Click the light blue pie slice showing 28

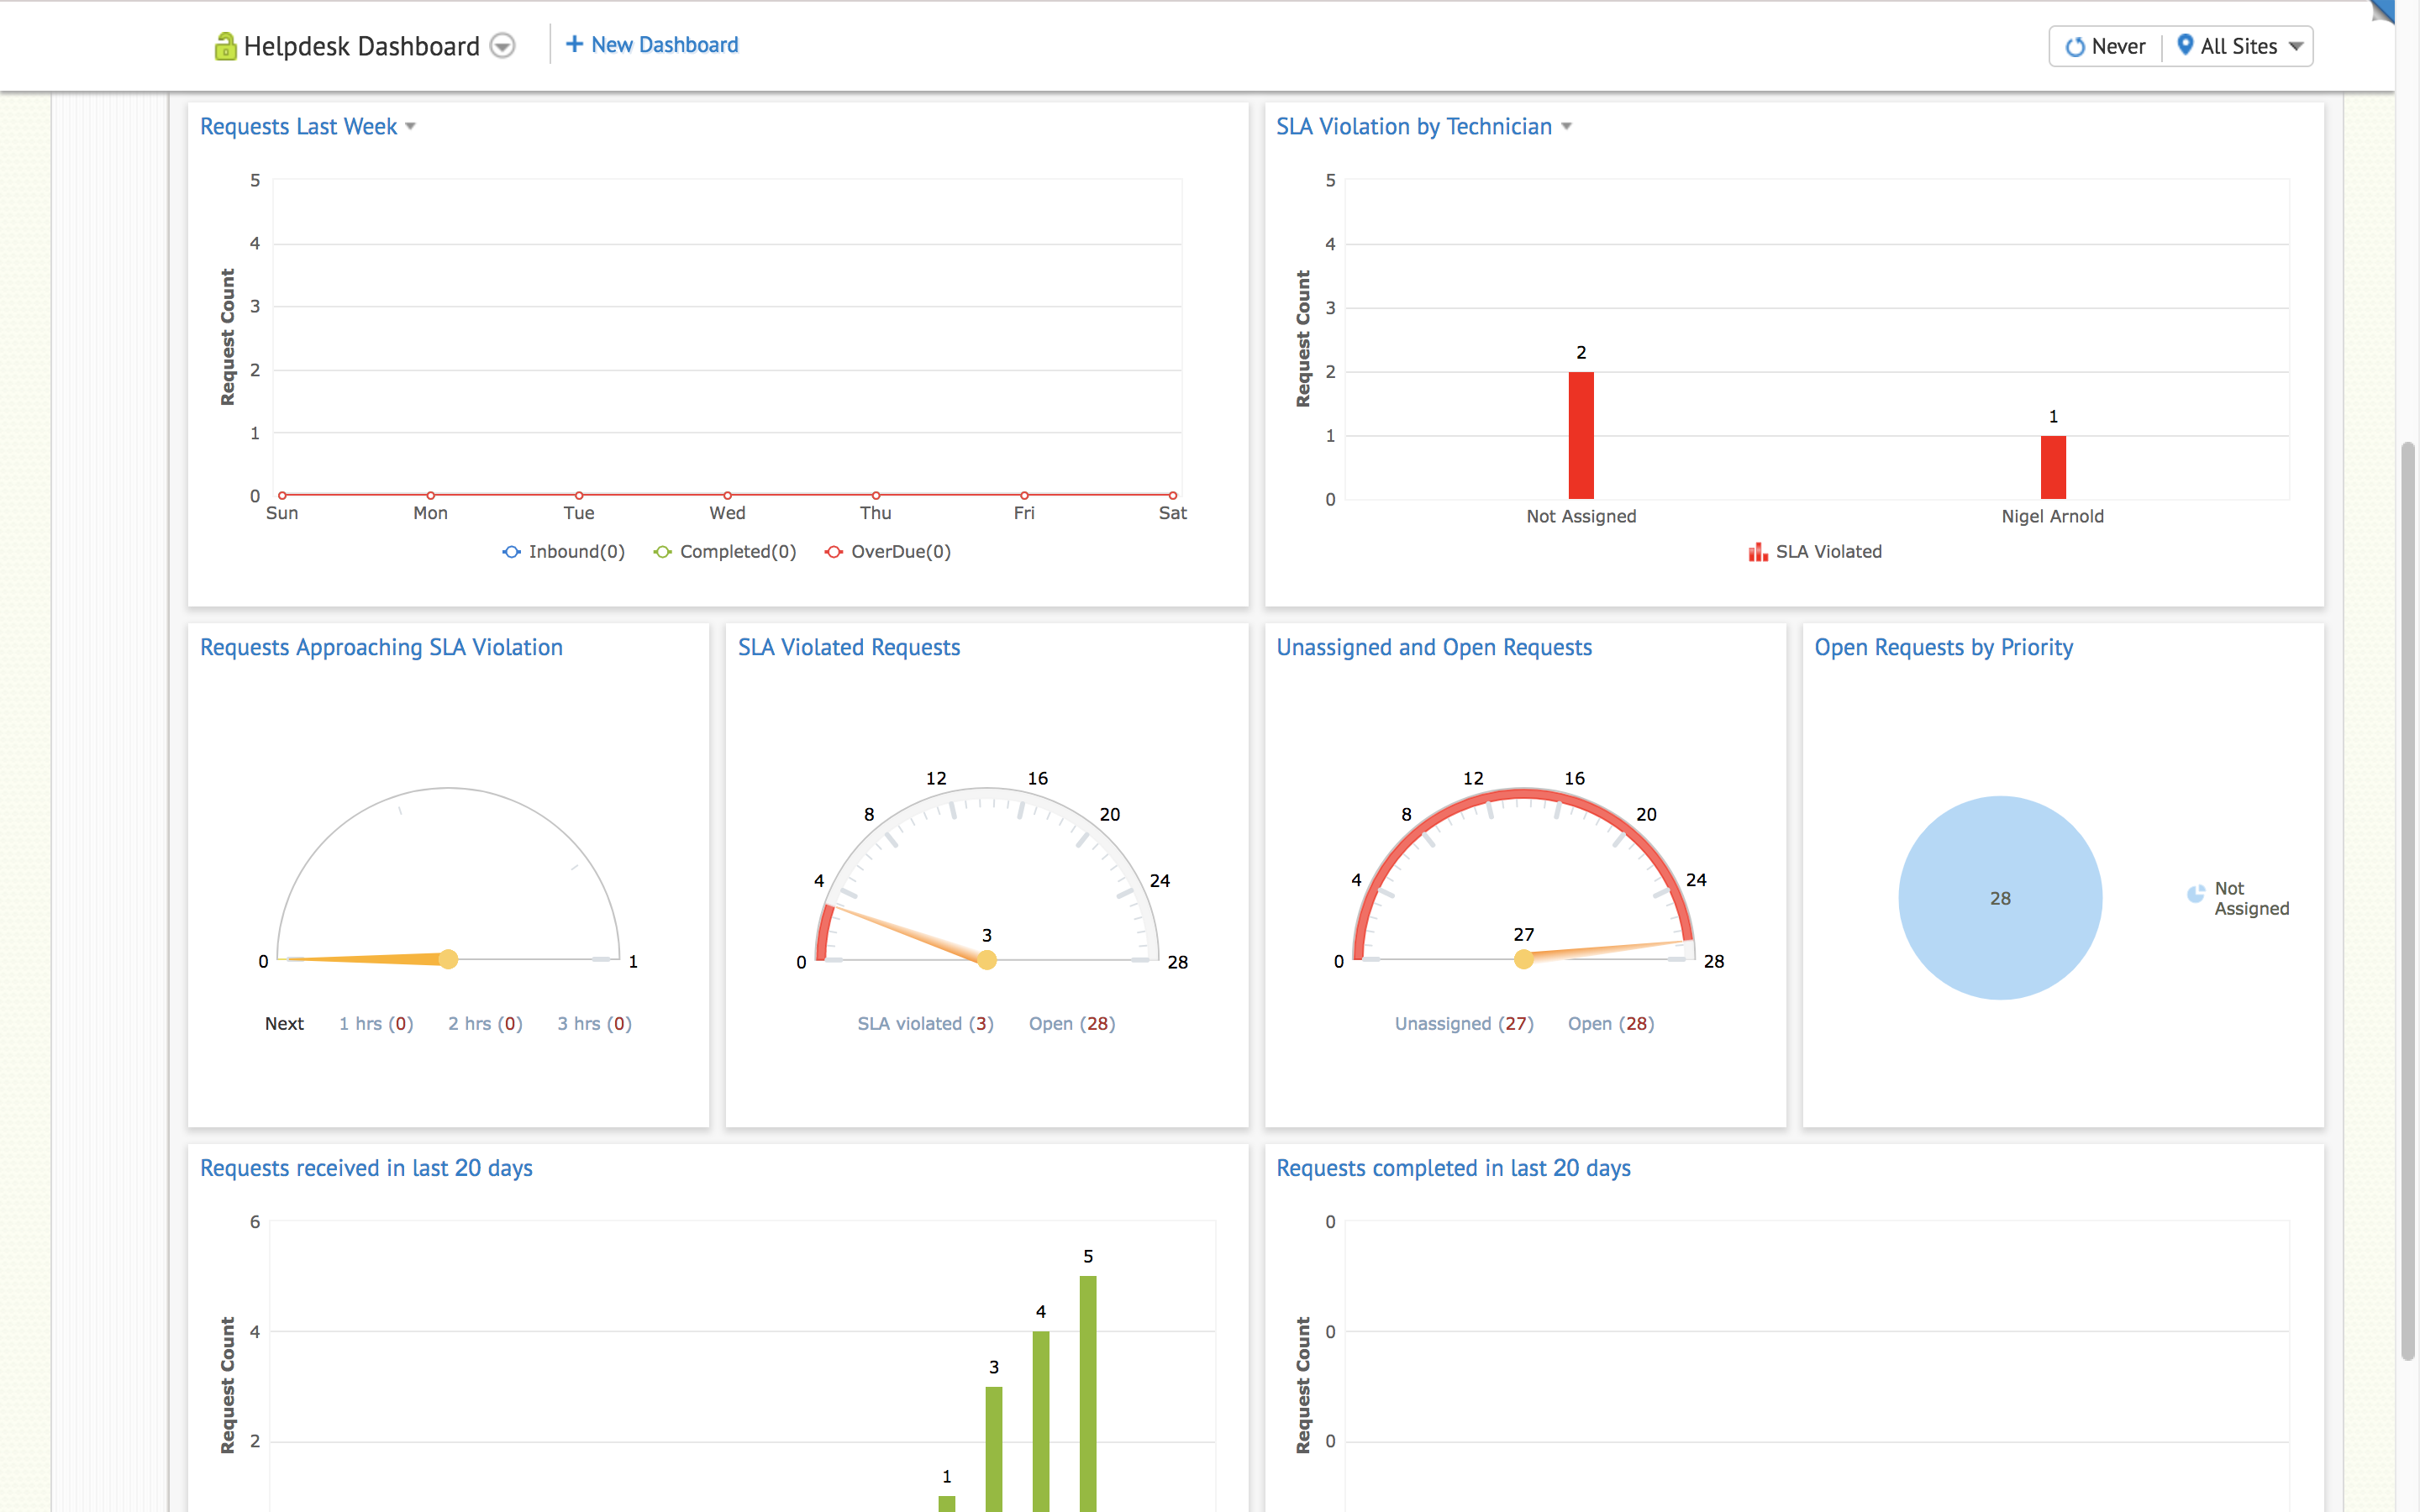click(x=2000, y=898)
